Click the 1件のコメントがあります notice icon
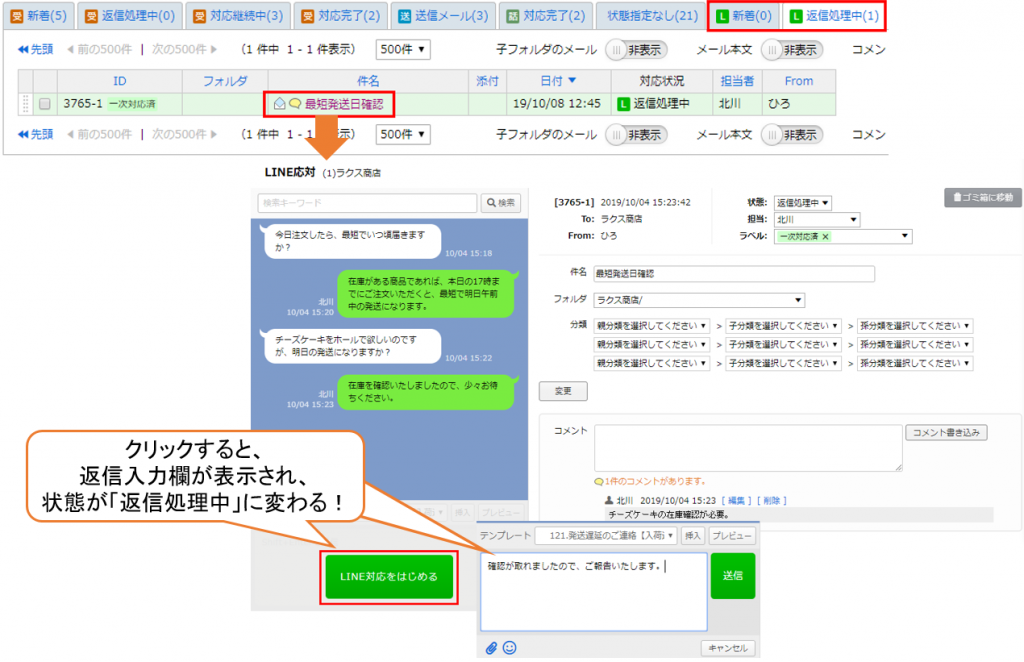Viewport: 1024px width, 662px height. point(598,482)
